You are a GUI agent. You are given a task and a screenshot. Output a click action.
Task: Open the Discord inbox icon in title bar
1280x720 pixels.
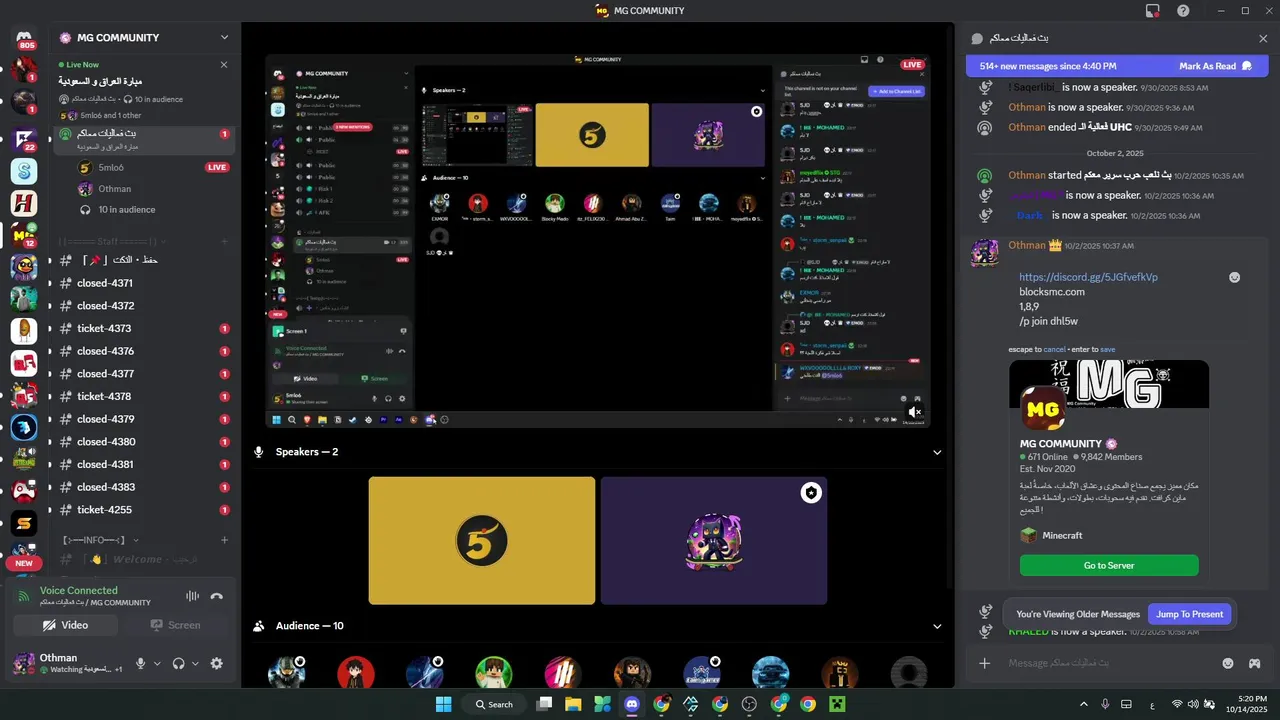(x=1153, y=11)
